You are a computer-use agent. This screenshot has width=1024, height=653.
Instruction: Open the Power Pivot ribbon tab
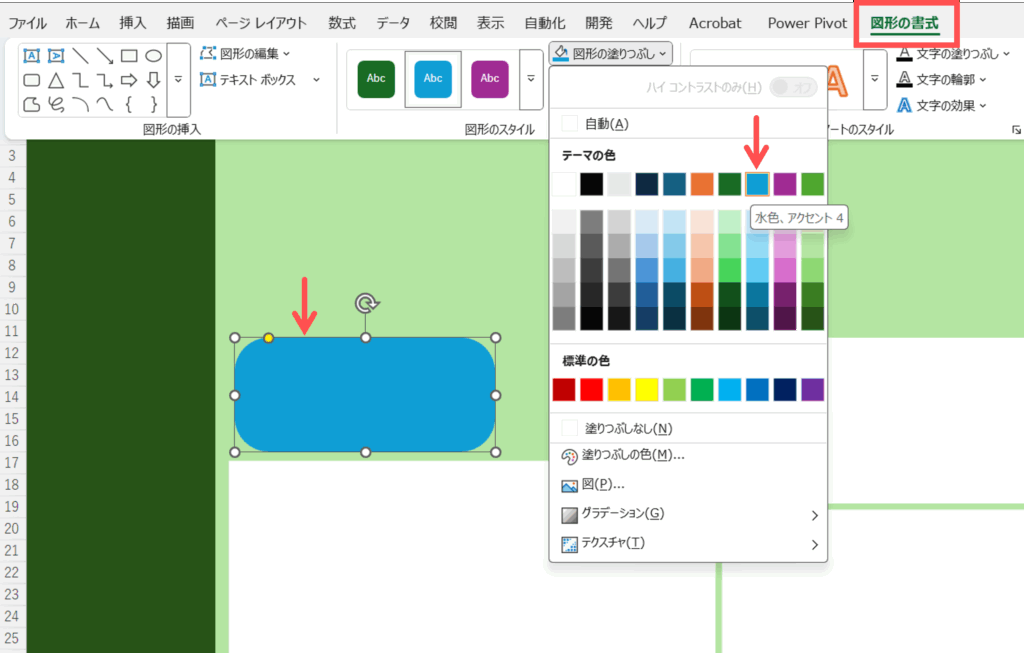[x=807, y=23]
